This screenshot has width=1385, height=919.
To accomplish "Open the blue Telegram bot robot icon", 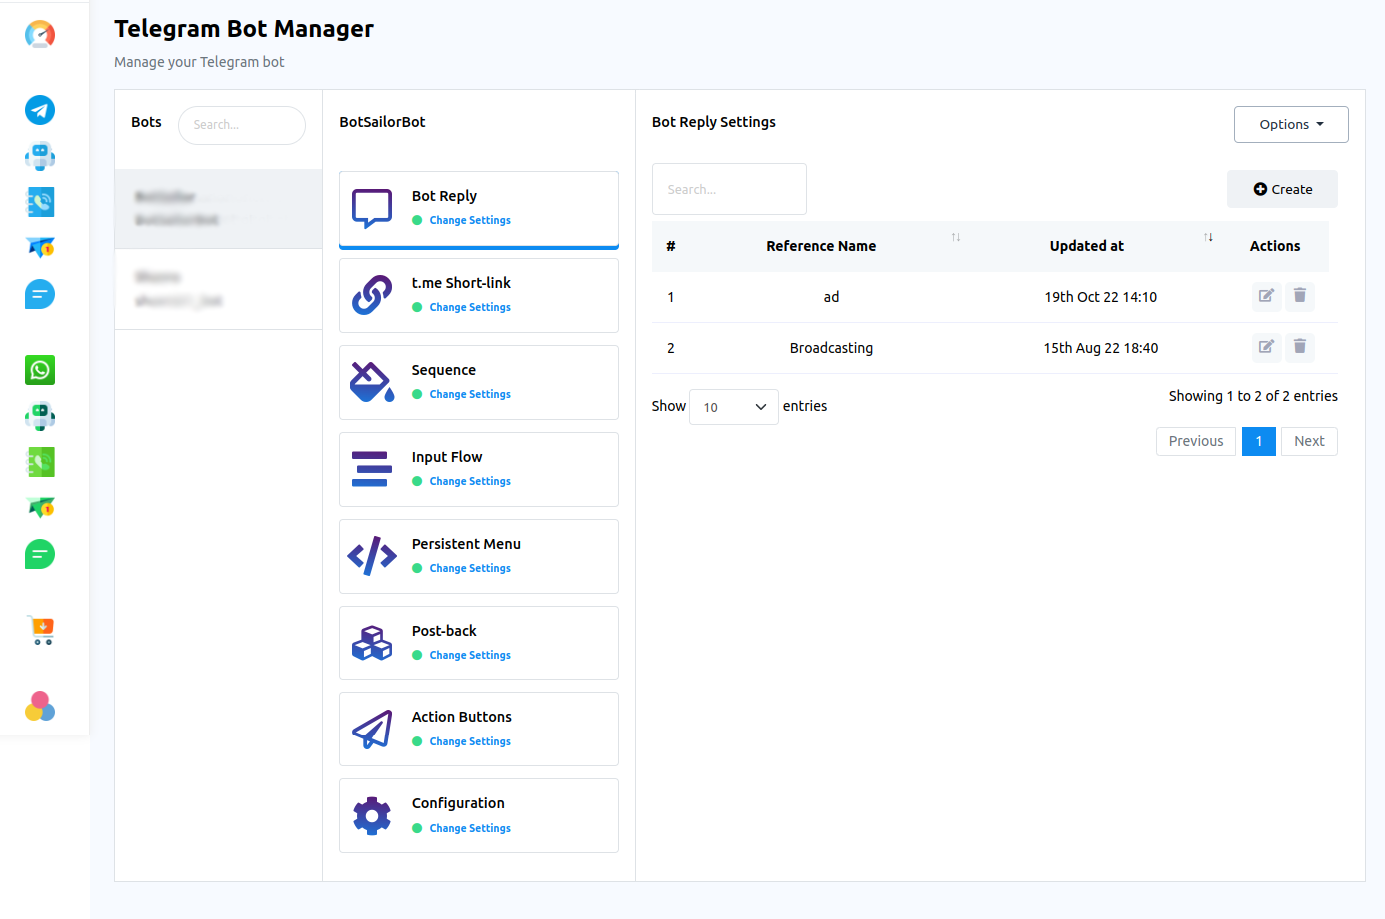I will (x=40, y=156).
